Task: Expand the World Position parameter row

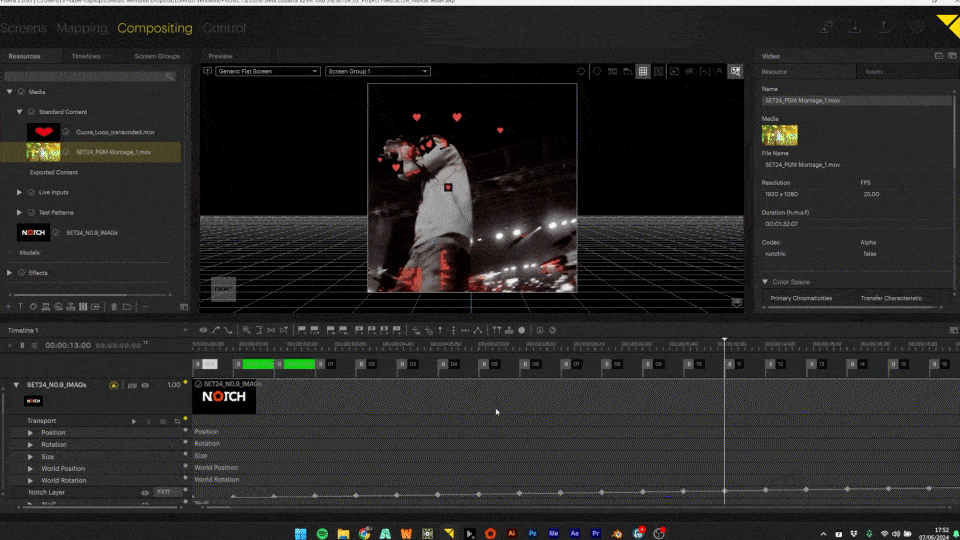Action: (x=30, y=468)
